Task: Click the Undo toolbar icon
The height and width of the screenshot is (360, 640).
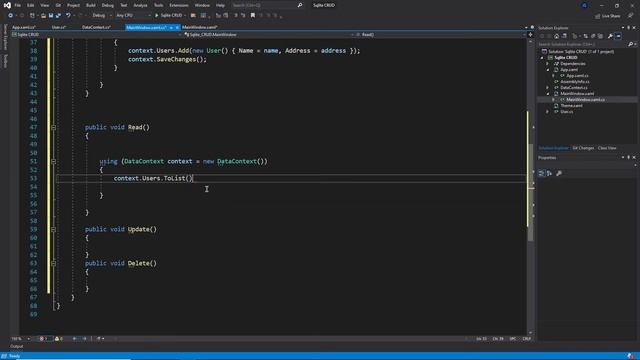Action: (x=68, y=16)
